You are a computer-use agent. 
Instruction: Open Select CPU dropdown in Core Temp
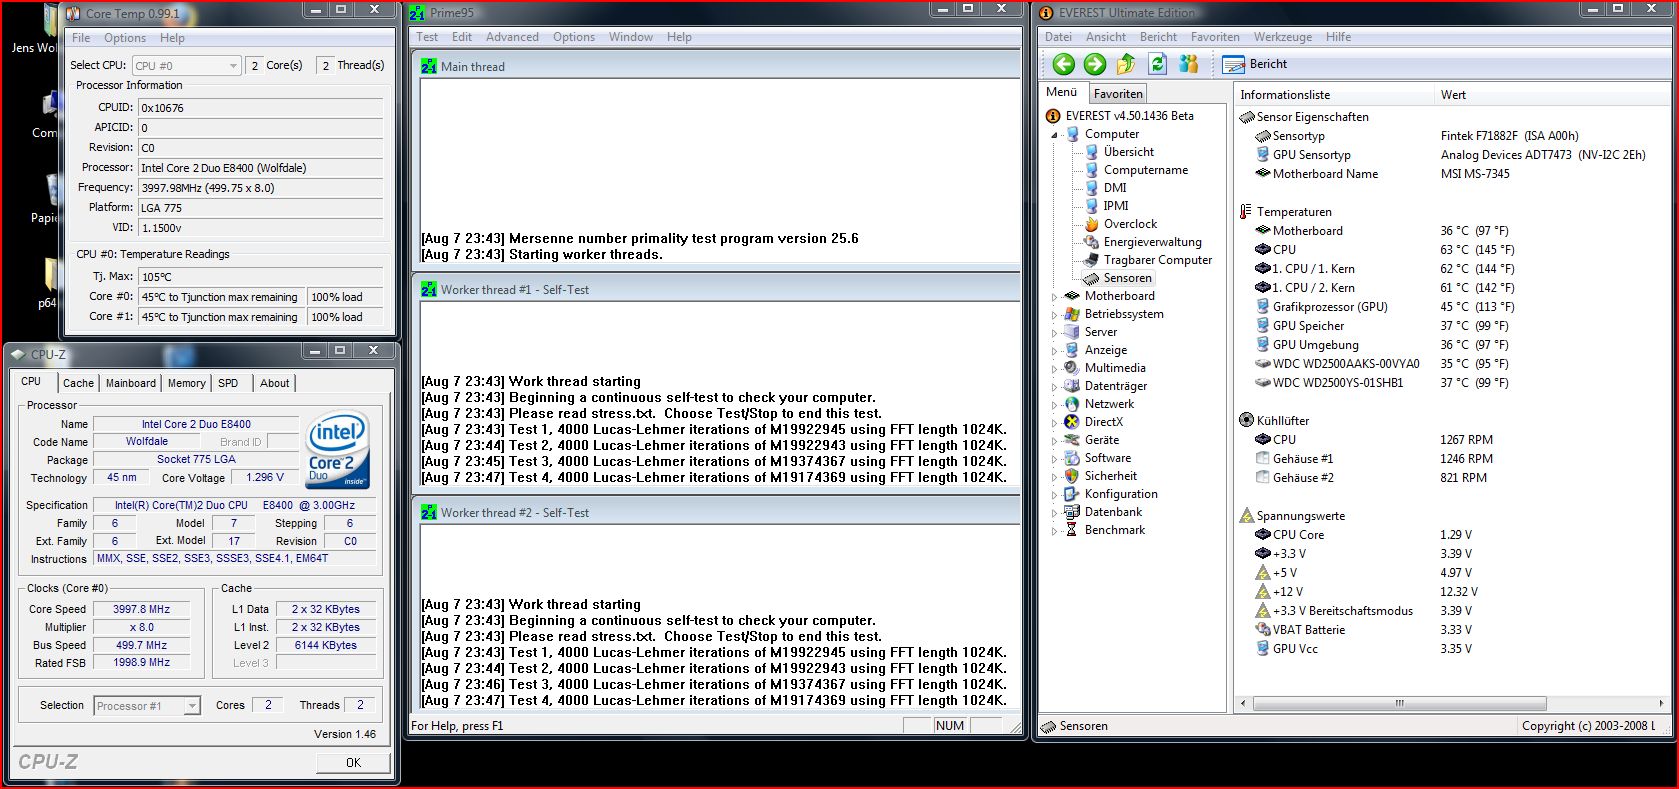187,66
